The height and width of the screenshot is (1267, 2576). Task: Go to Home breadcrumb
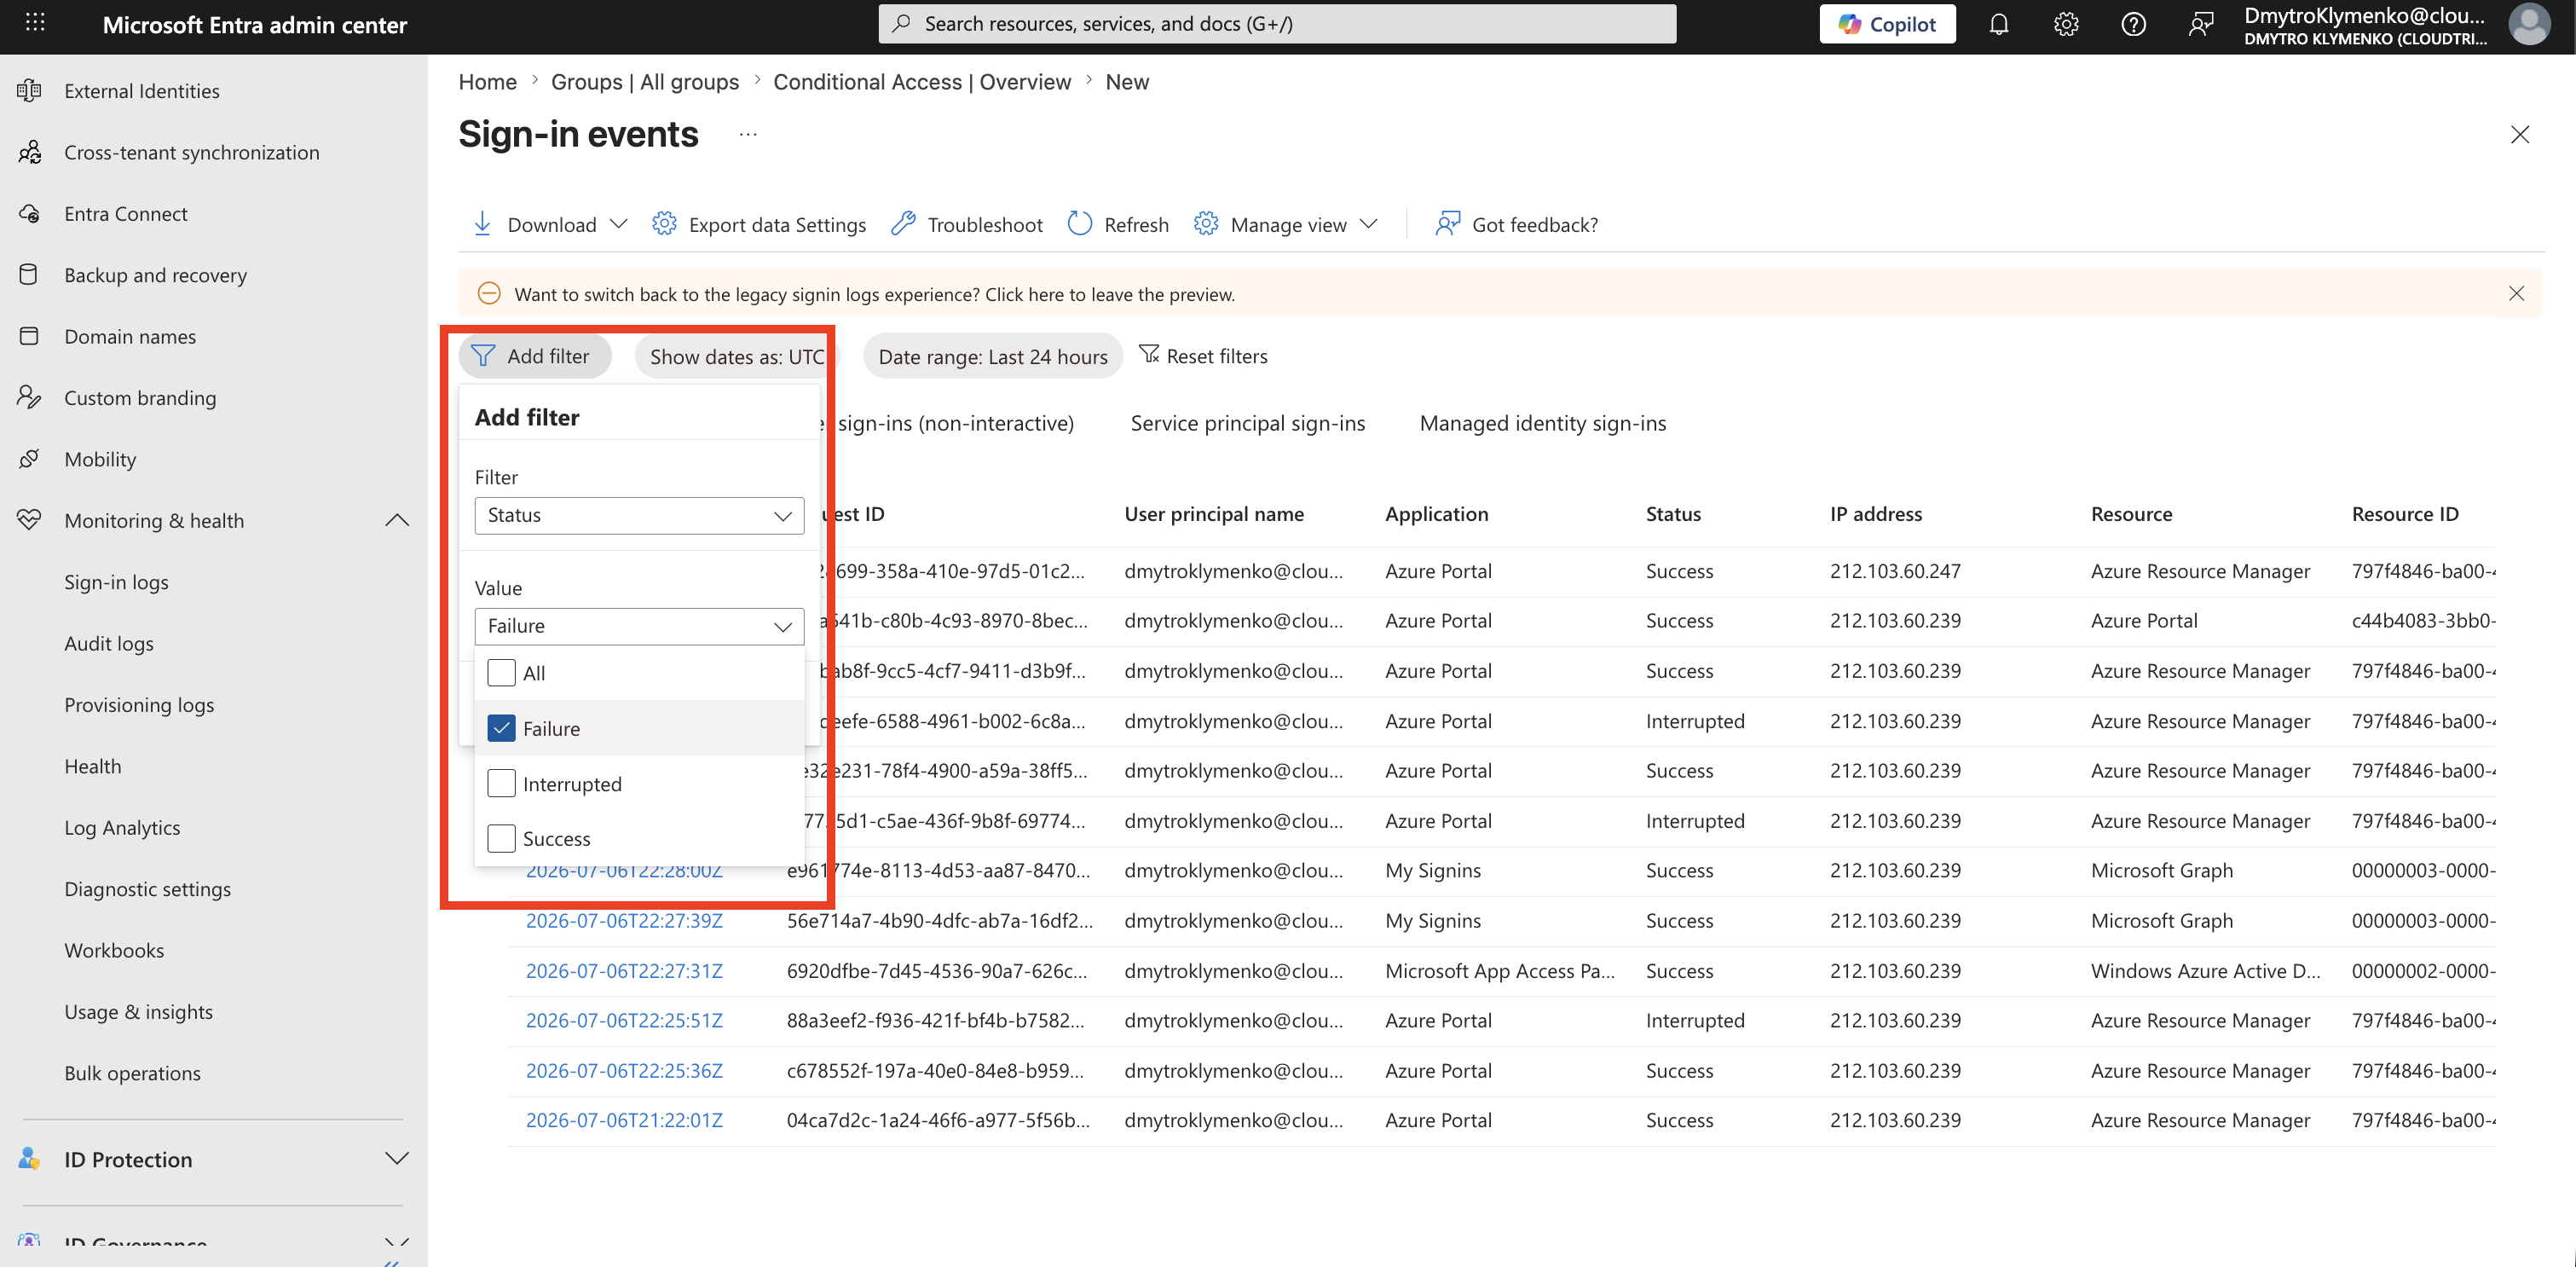(x=487, y=82)
